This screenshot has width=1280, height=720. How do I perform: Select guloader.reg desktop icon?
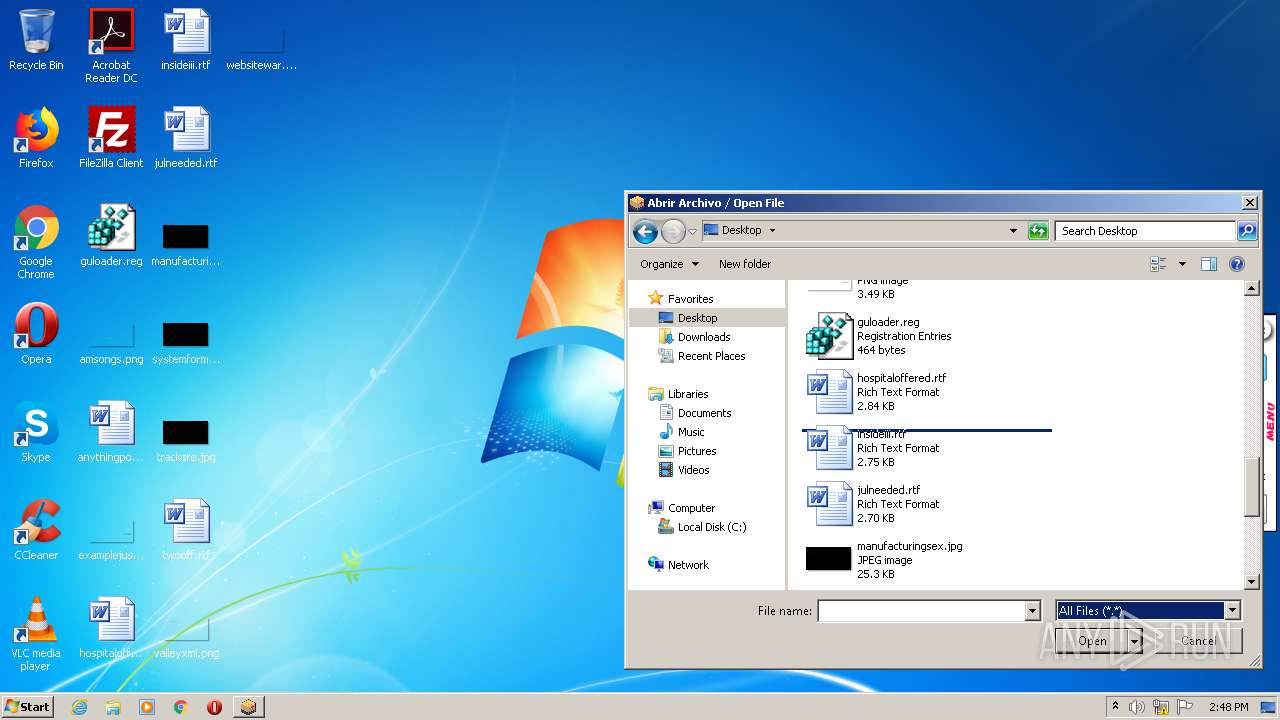point(111,236)
